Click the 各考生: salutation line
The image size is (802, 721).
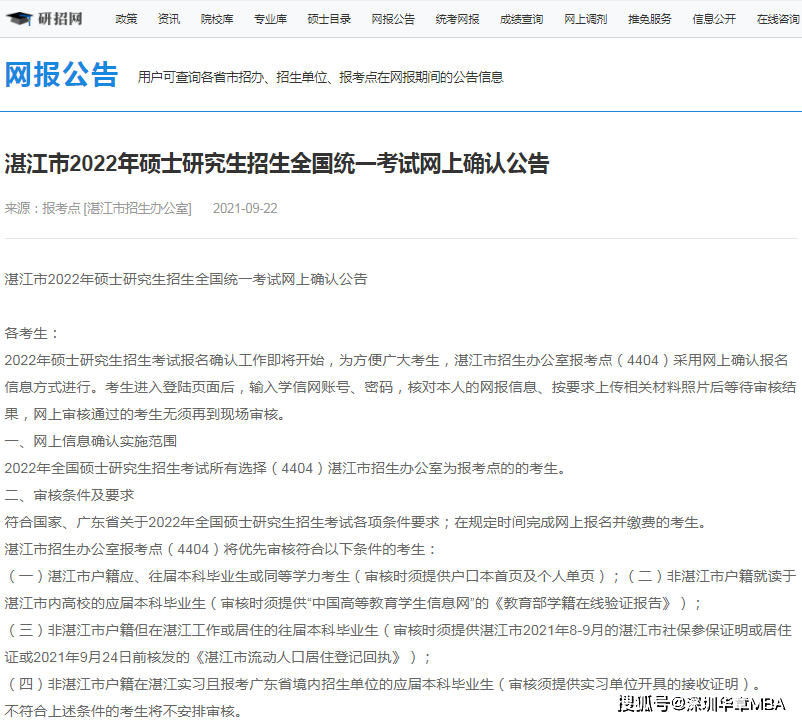click(33, 333)
